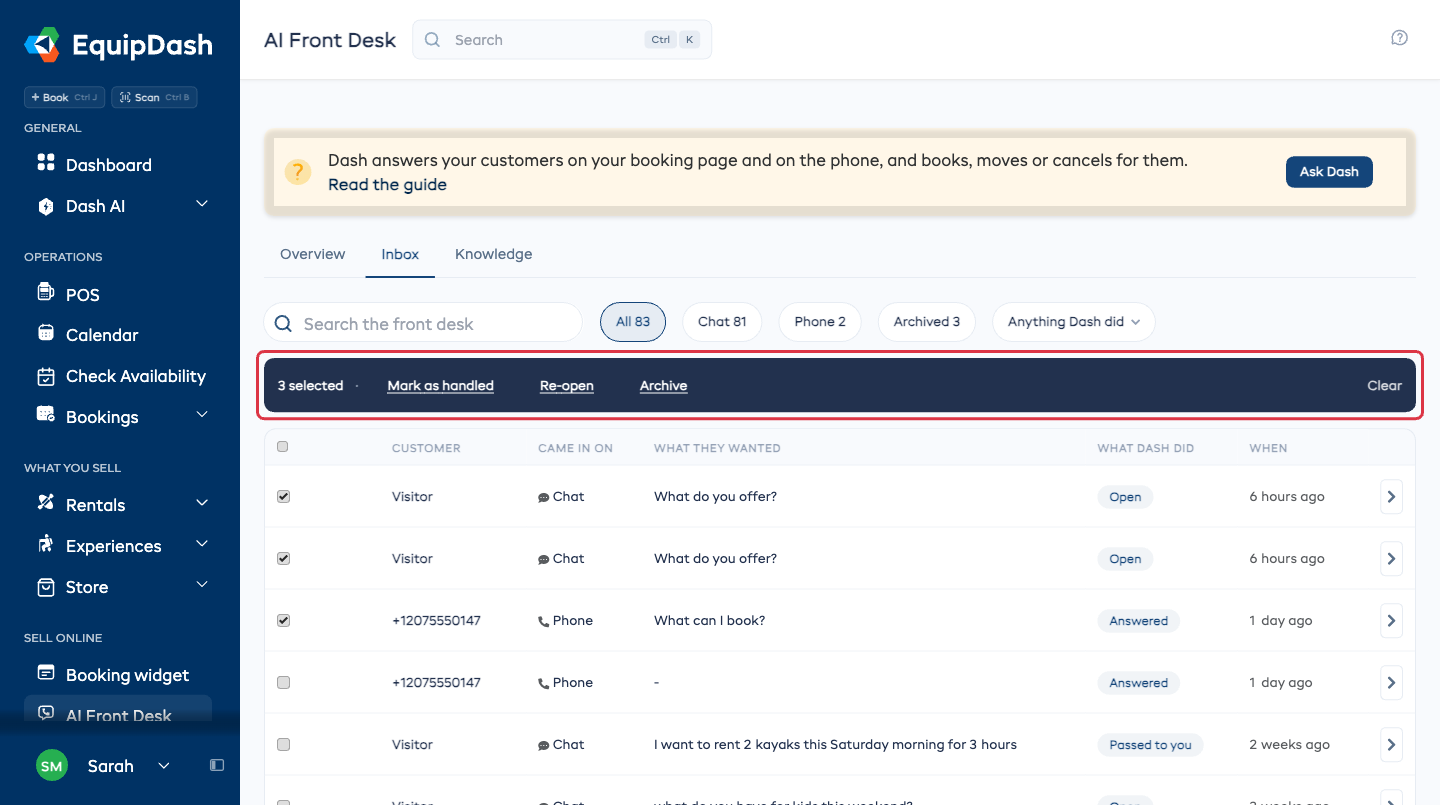Click the Experiences hiker icon

[45, 544]
